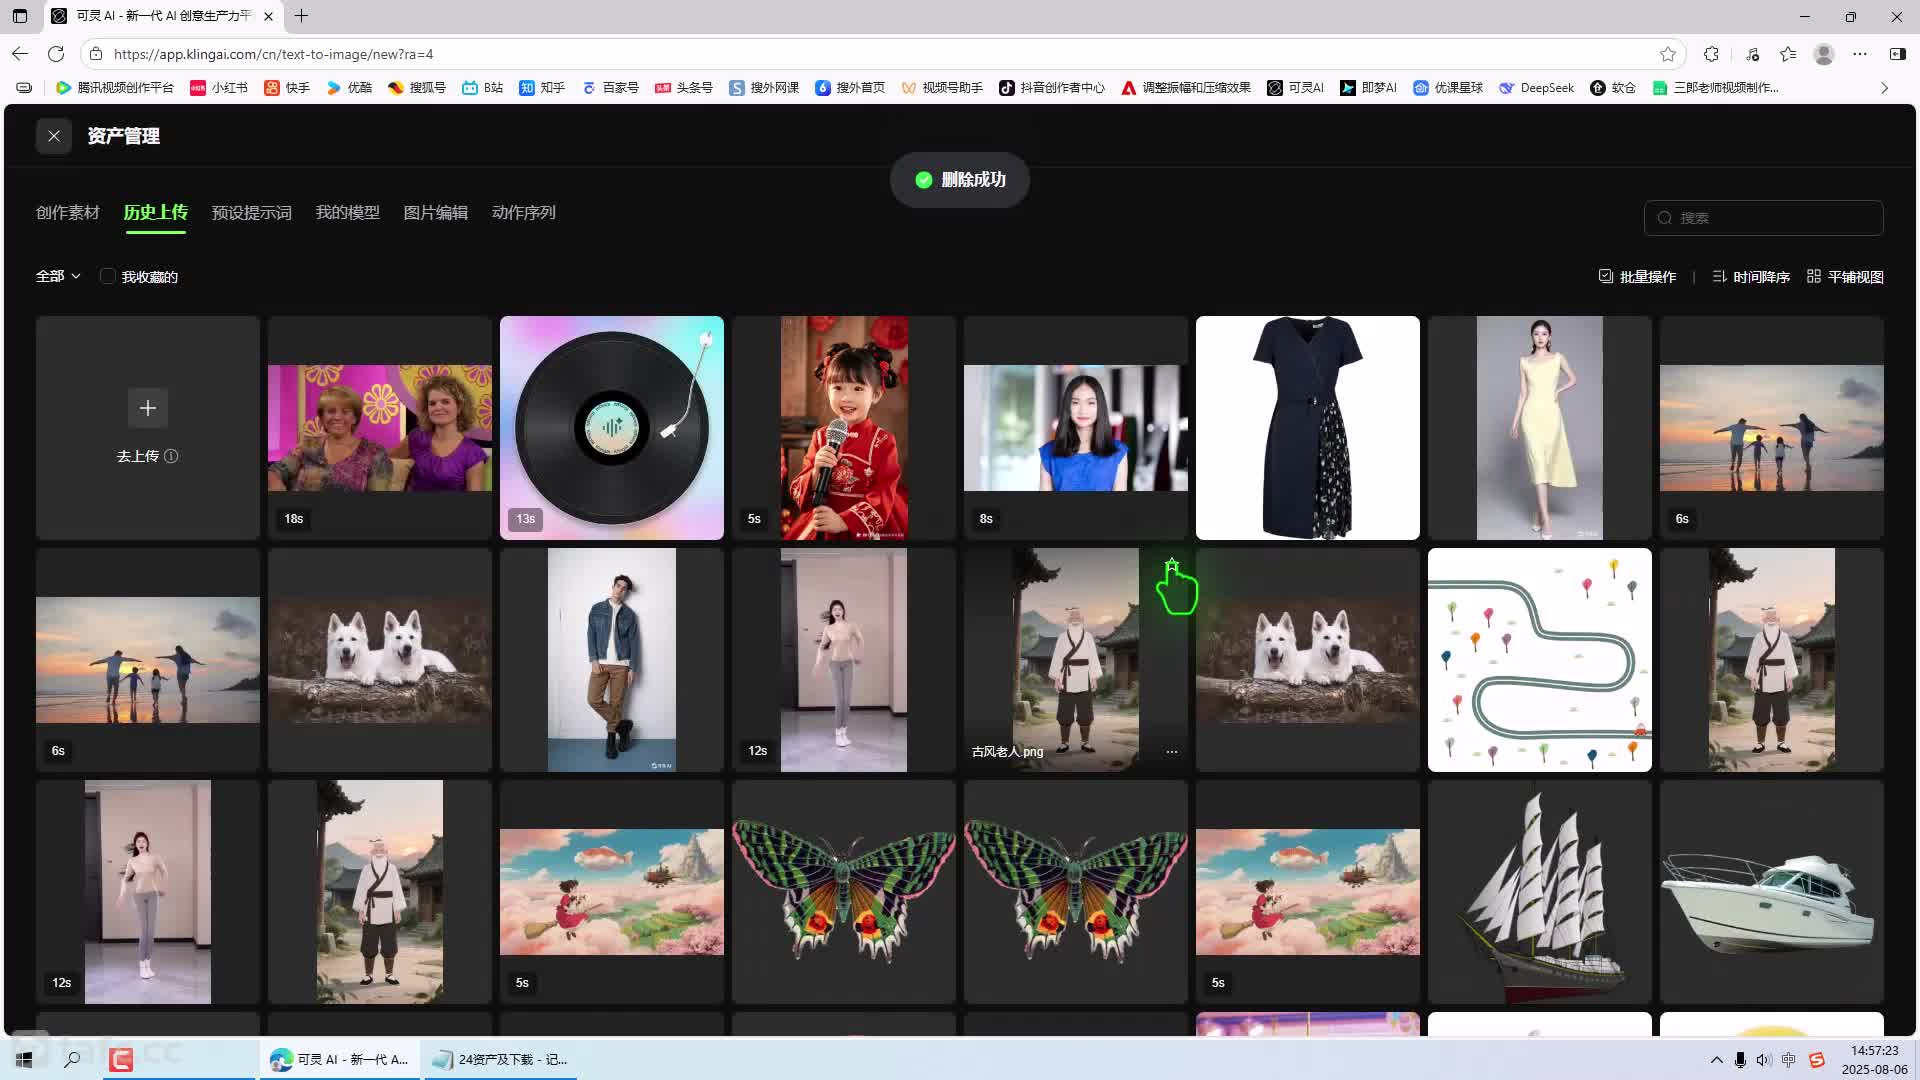Screen dimensions: 1920x1080
Task: Click the search magnifier icon
Action: [x=1665, y=218]
